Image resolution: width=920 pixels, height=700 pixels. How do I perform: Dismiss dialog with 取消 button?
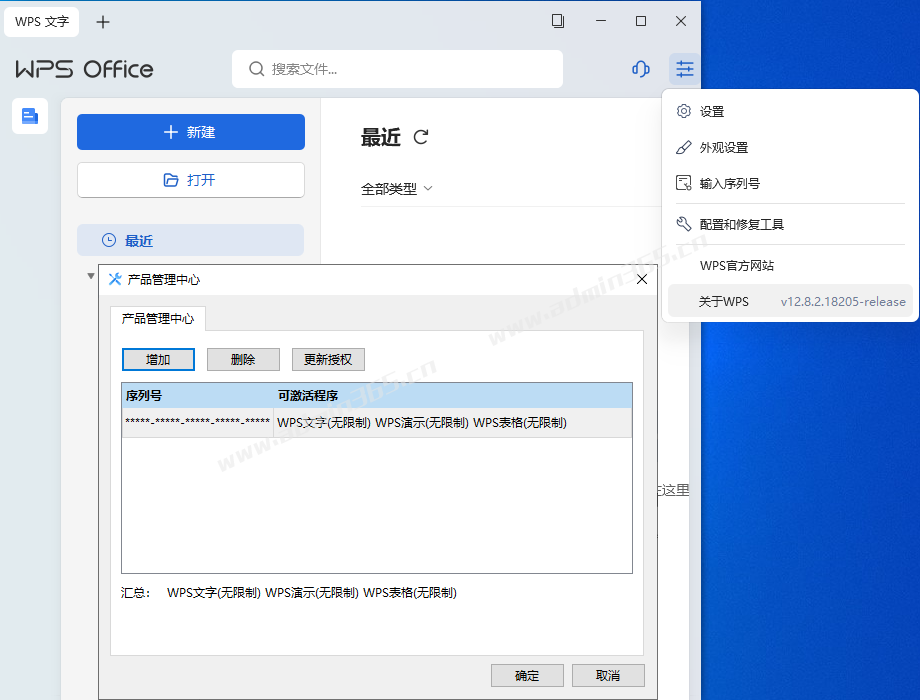608,675
